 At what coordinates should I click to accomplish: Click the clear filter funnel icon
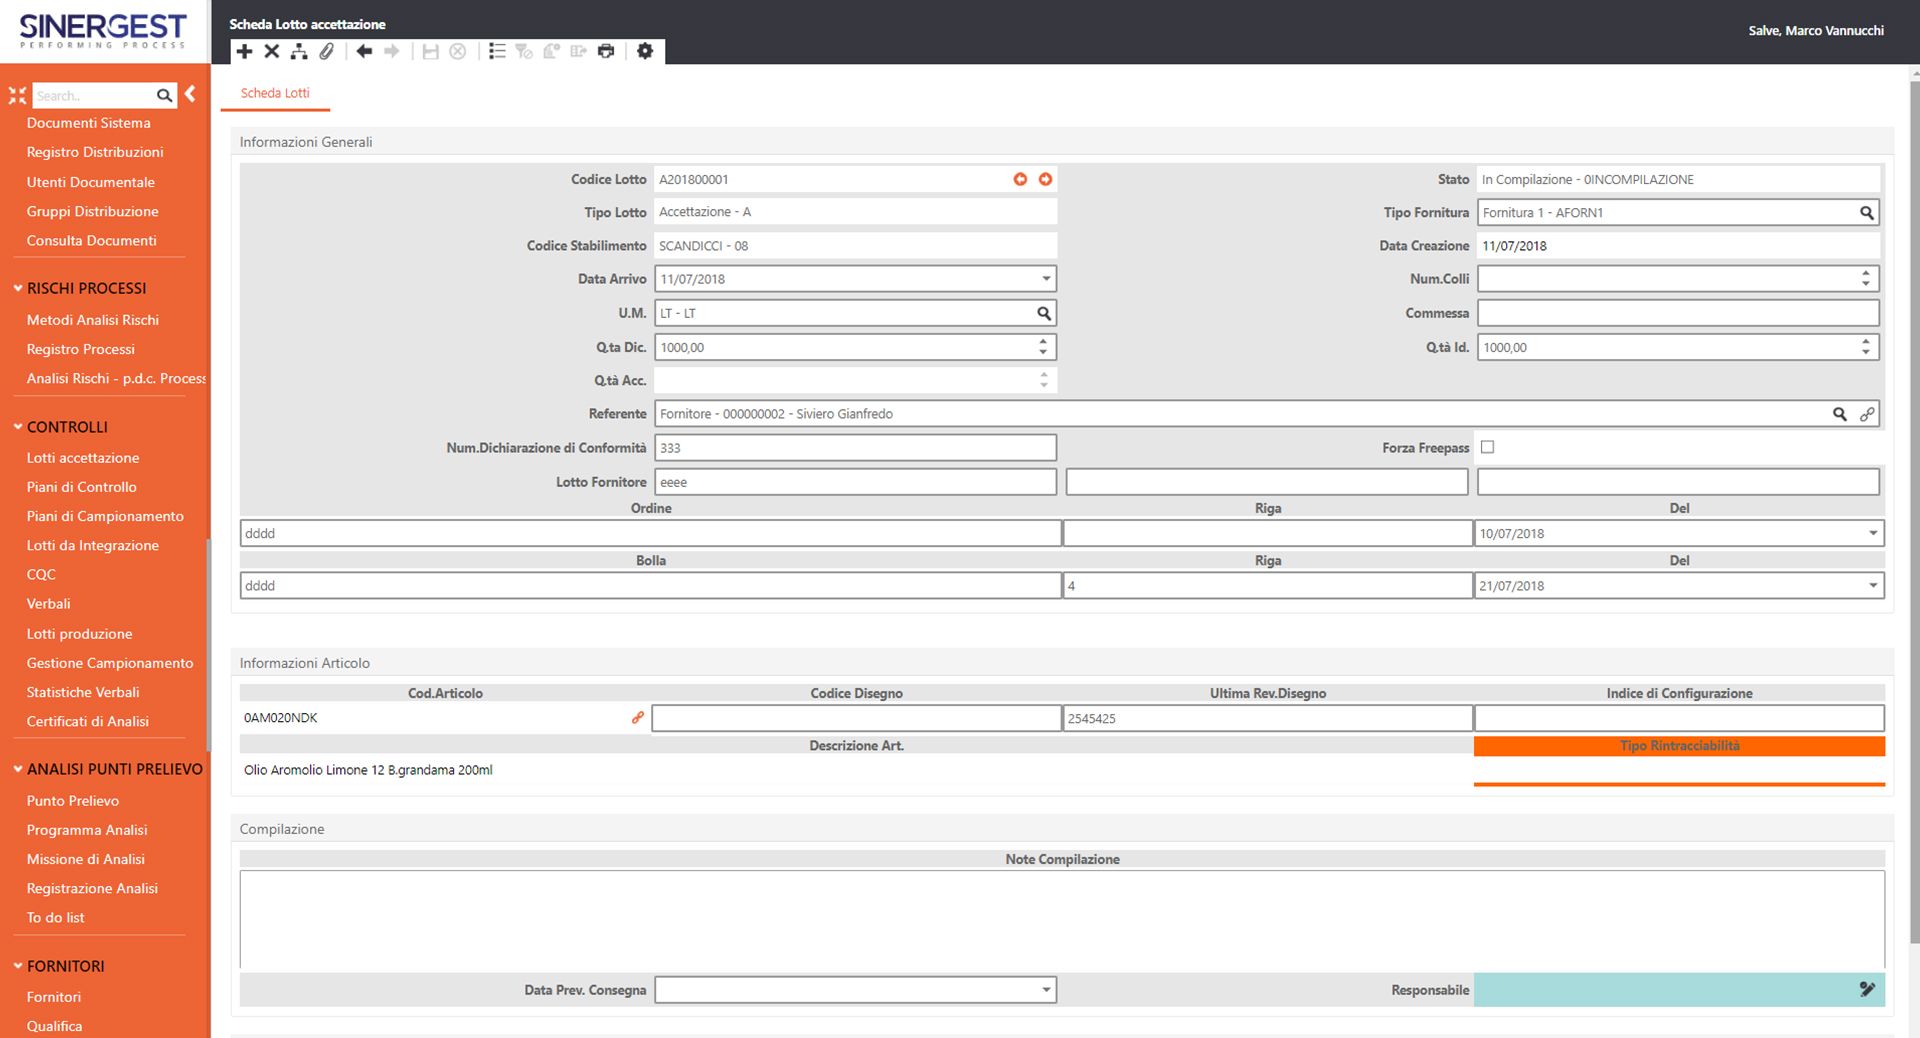point(524,51)
